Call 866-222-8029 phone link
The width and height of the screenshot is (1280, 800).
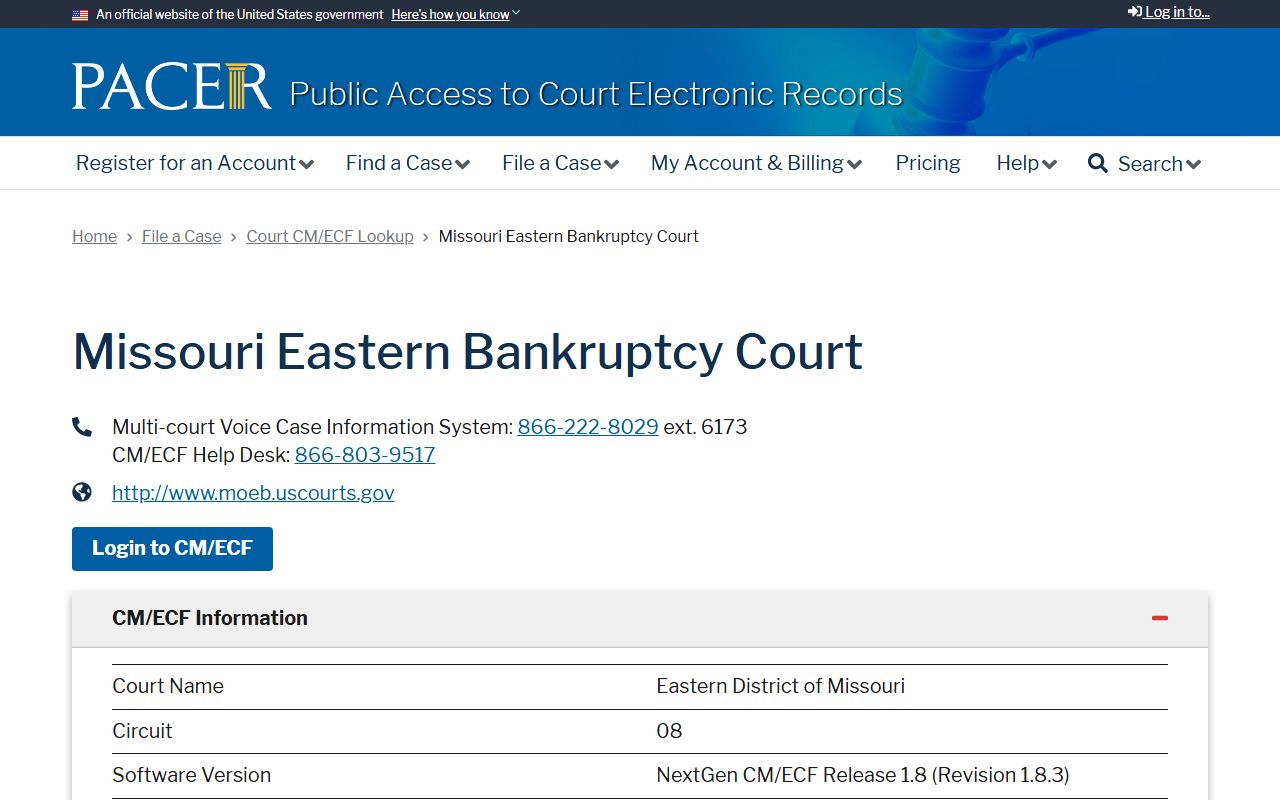point(588,427)
